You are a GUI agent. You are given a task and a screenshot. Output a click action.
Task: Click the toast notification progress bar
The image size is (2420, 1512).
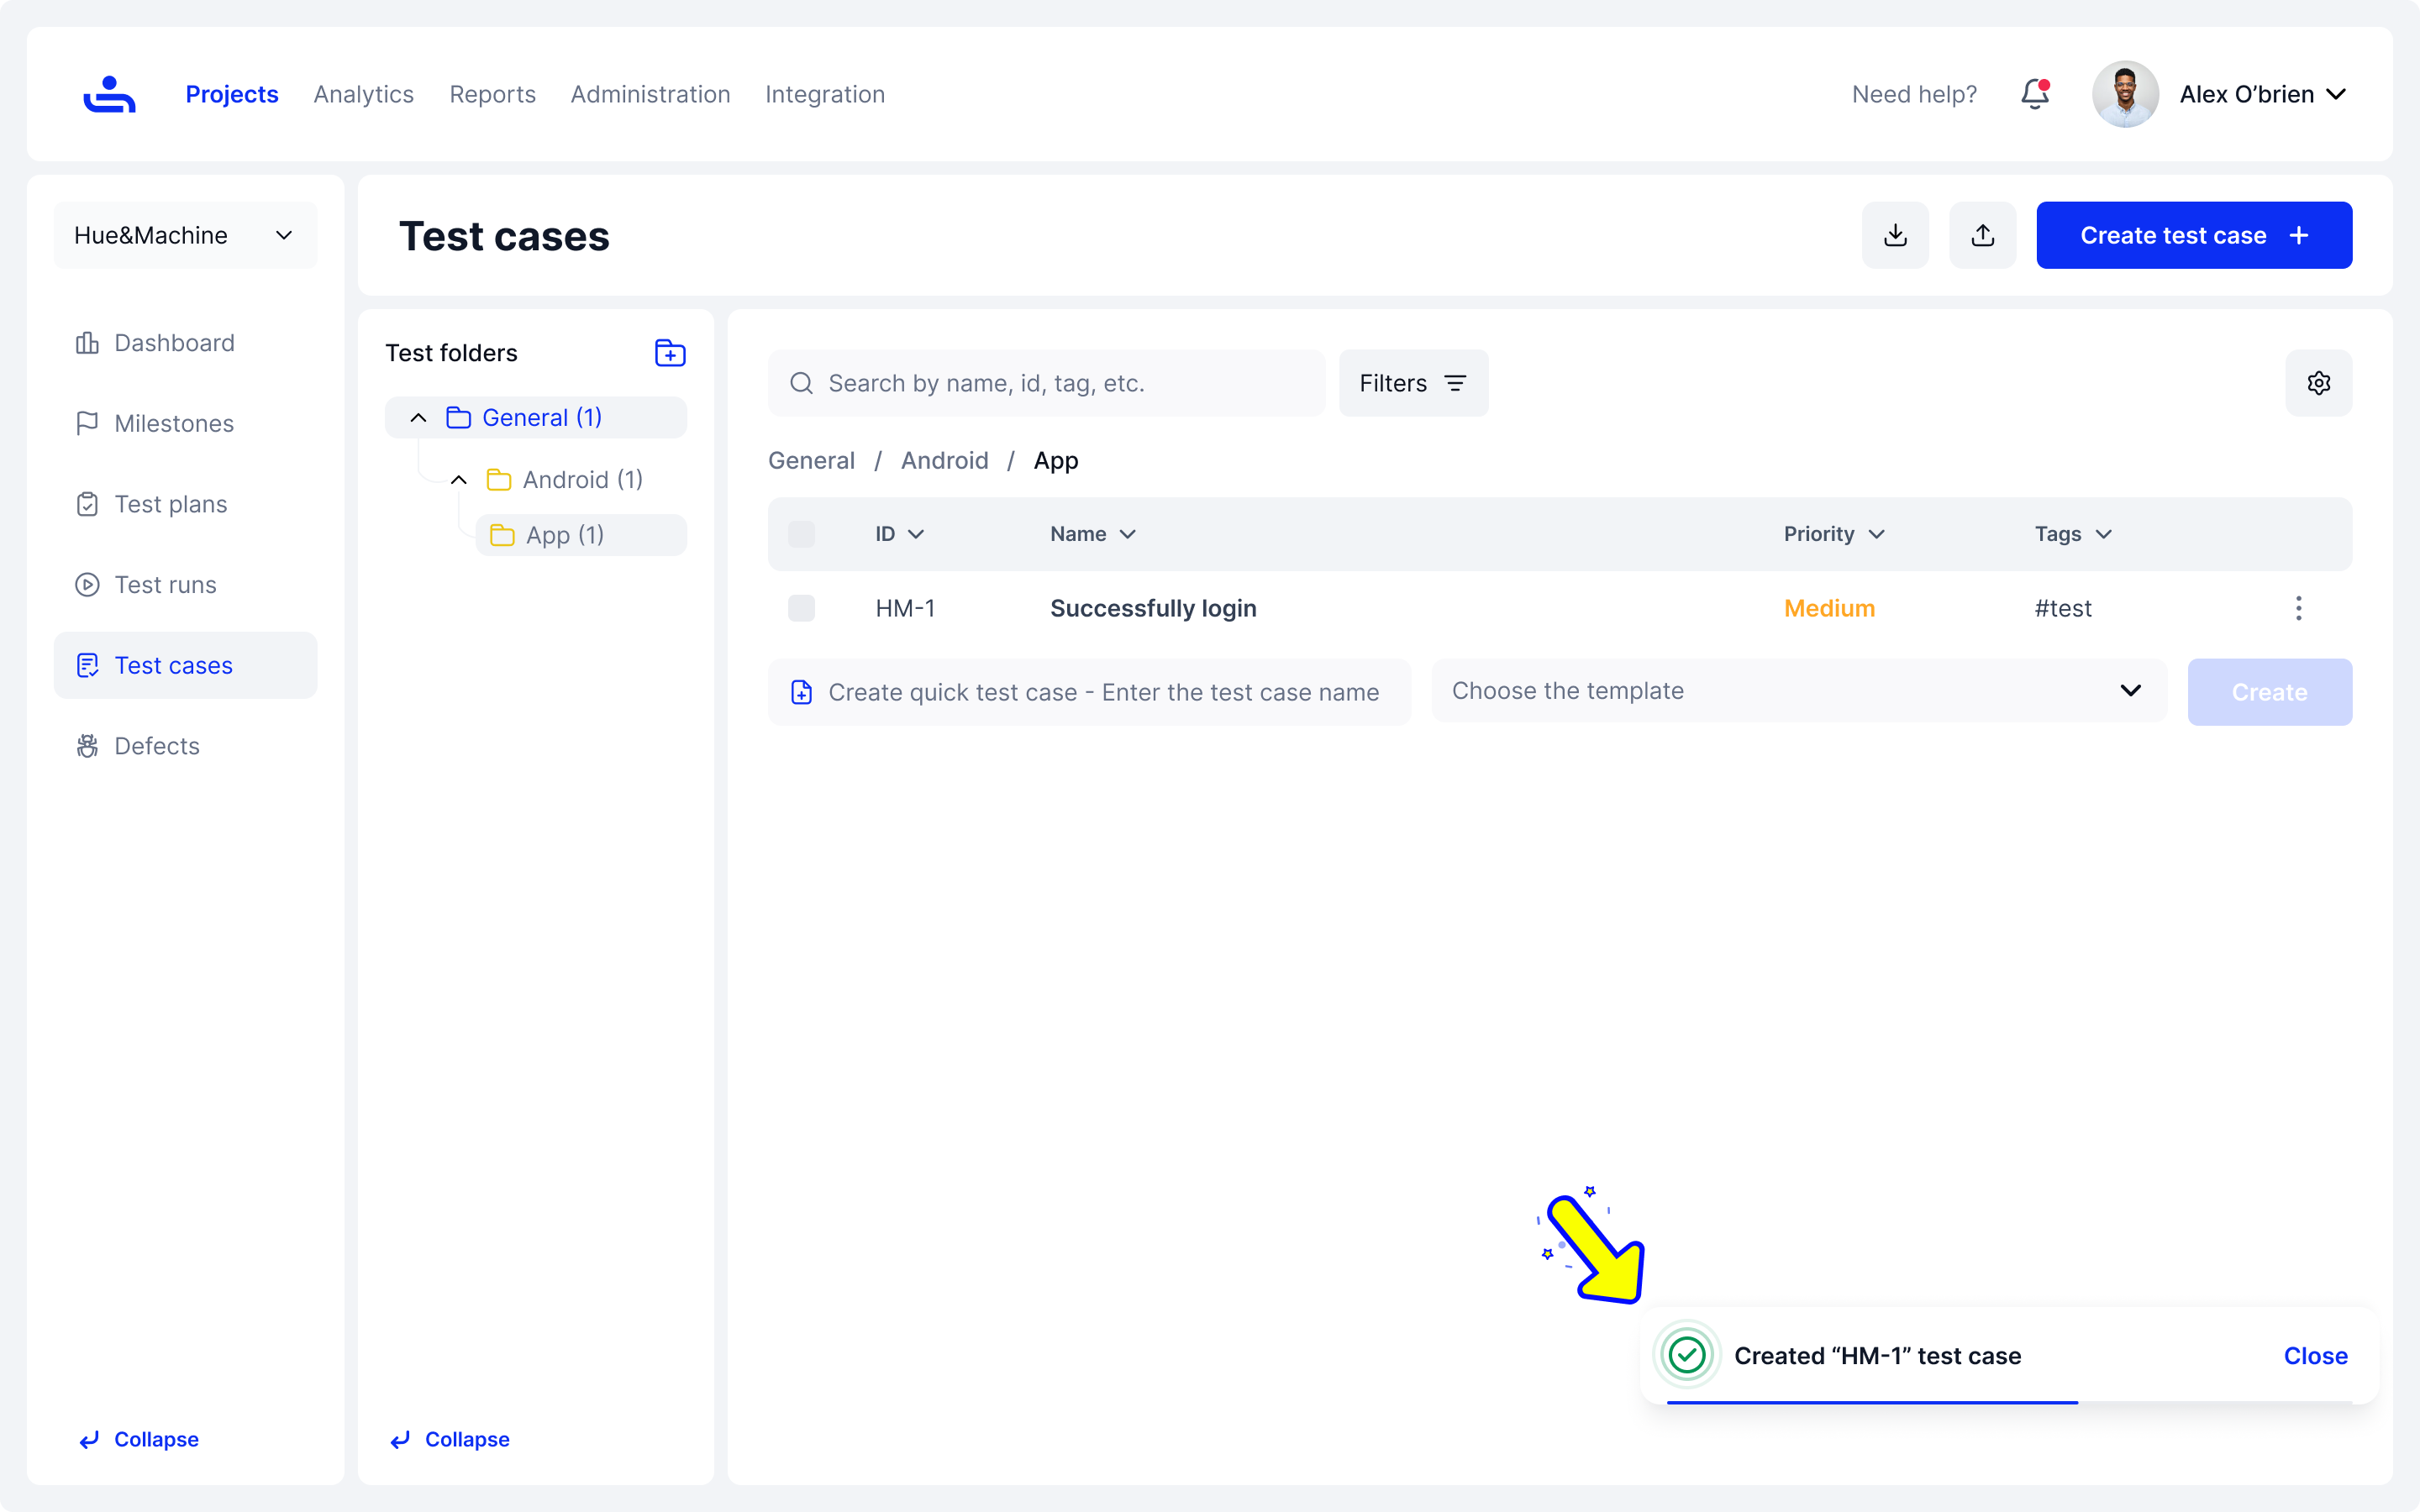pyautogui.click(x=1871, y=1402)
